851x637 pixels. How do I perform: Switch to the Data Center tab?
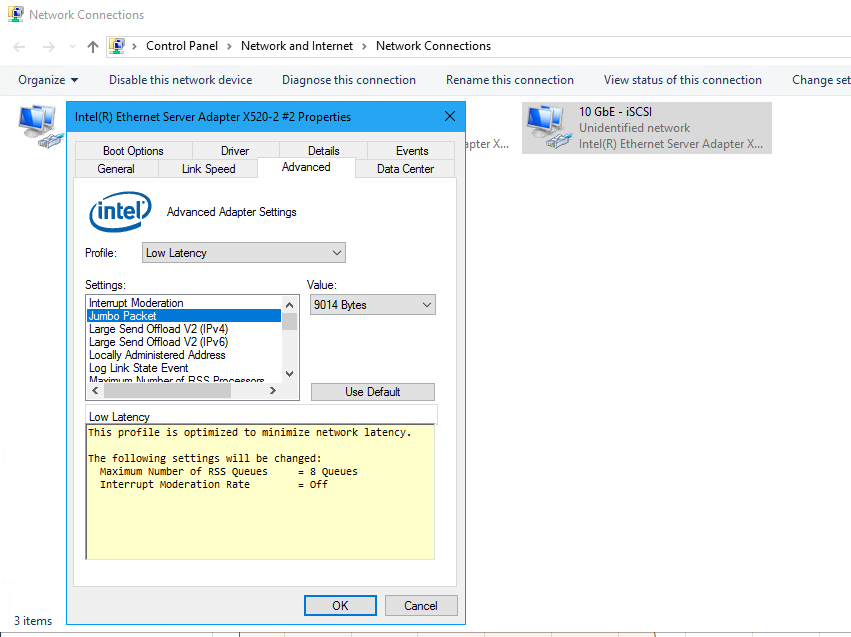[405, 169]
